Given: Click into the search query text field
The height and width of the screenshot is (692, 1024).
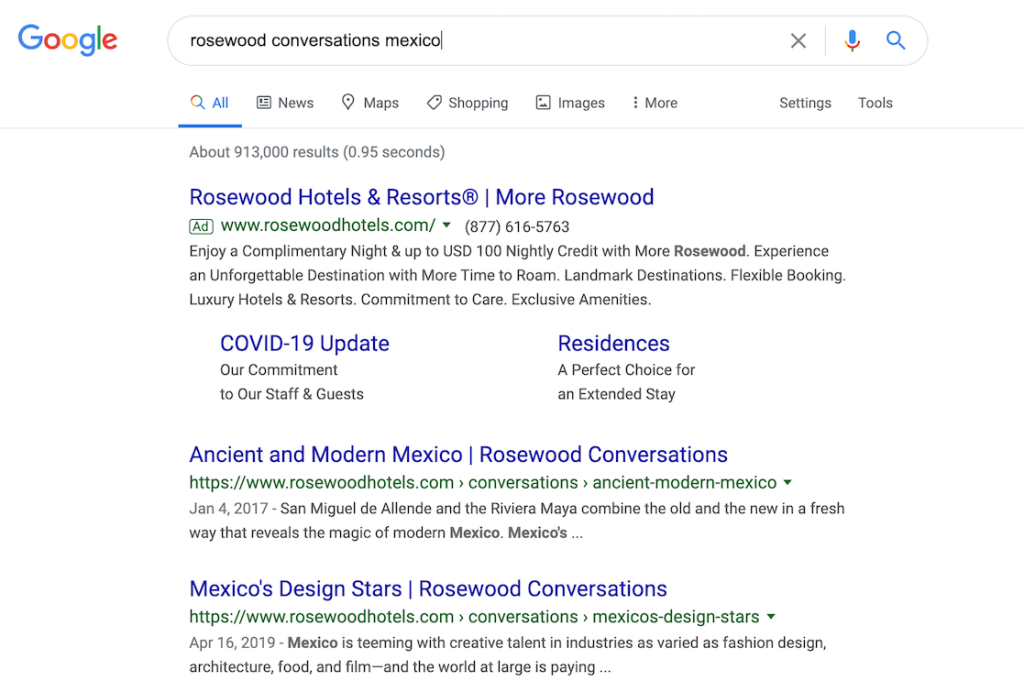Looking at the screenshot, I should point(480,41).
